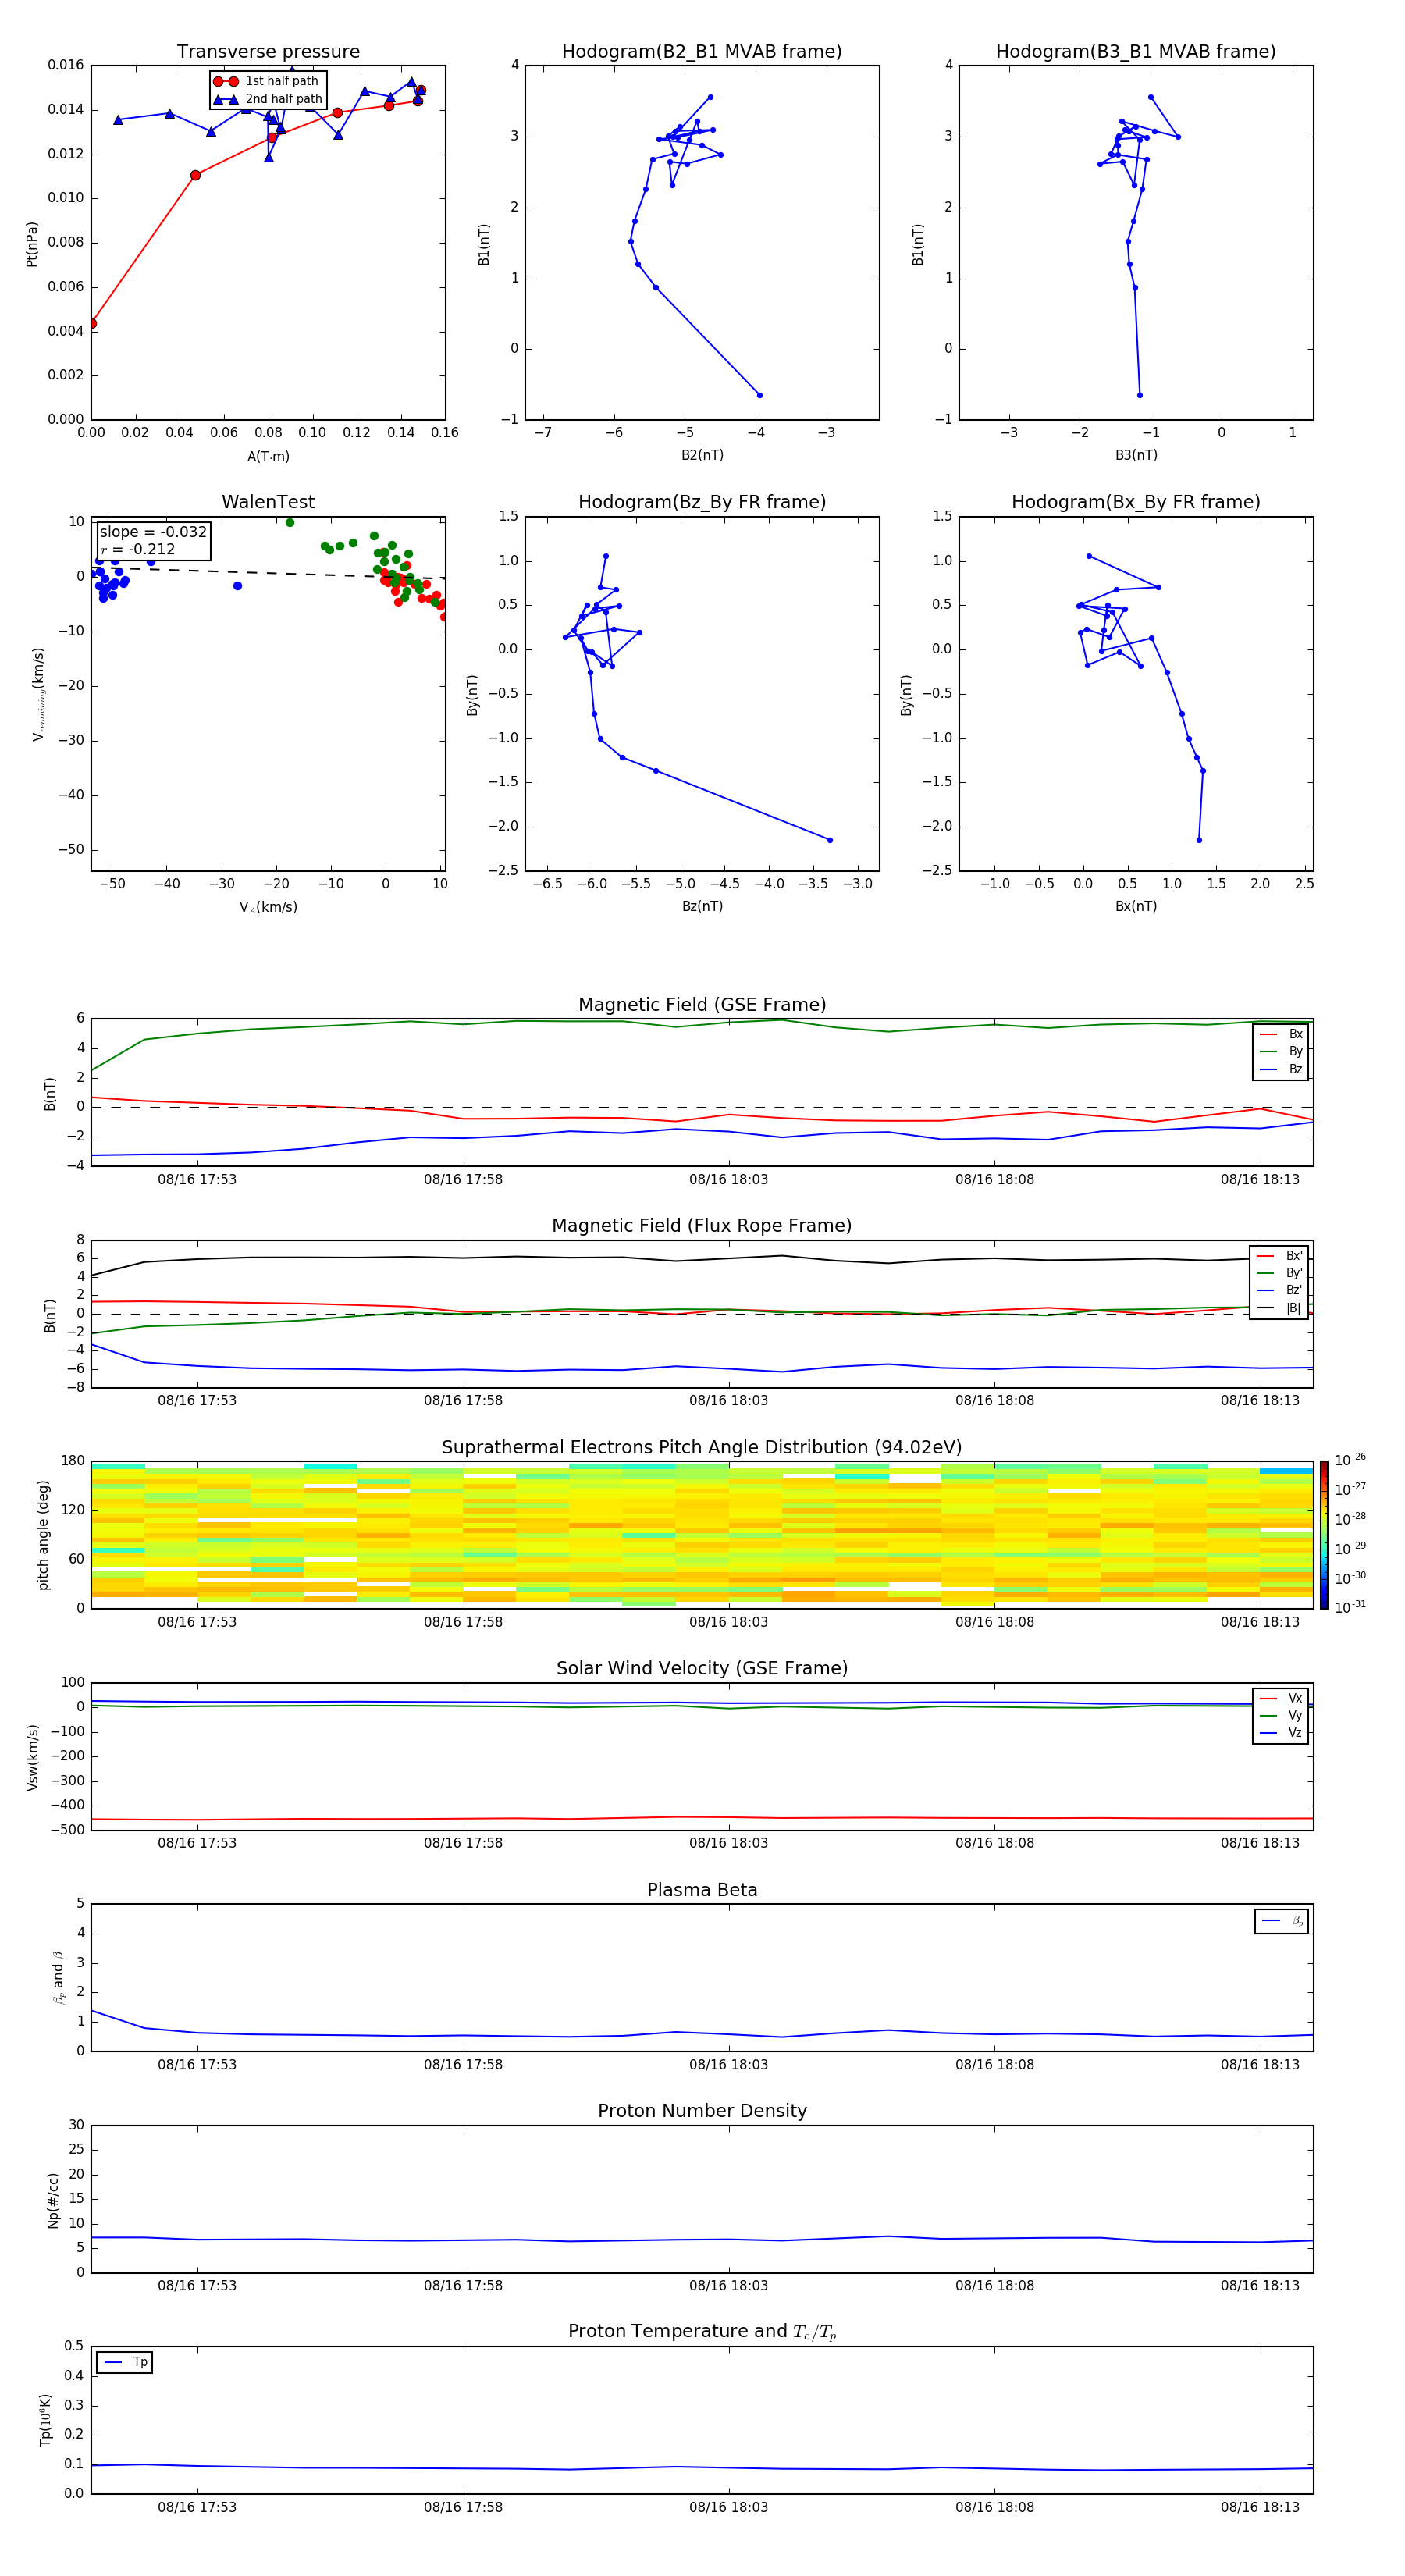Select the 'Vz' velocity legend entry
The image size is (1405, 2576).
(1281, 1733)
